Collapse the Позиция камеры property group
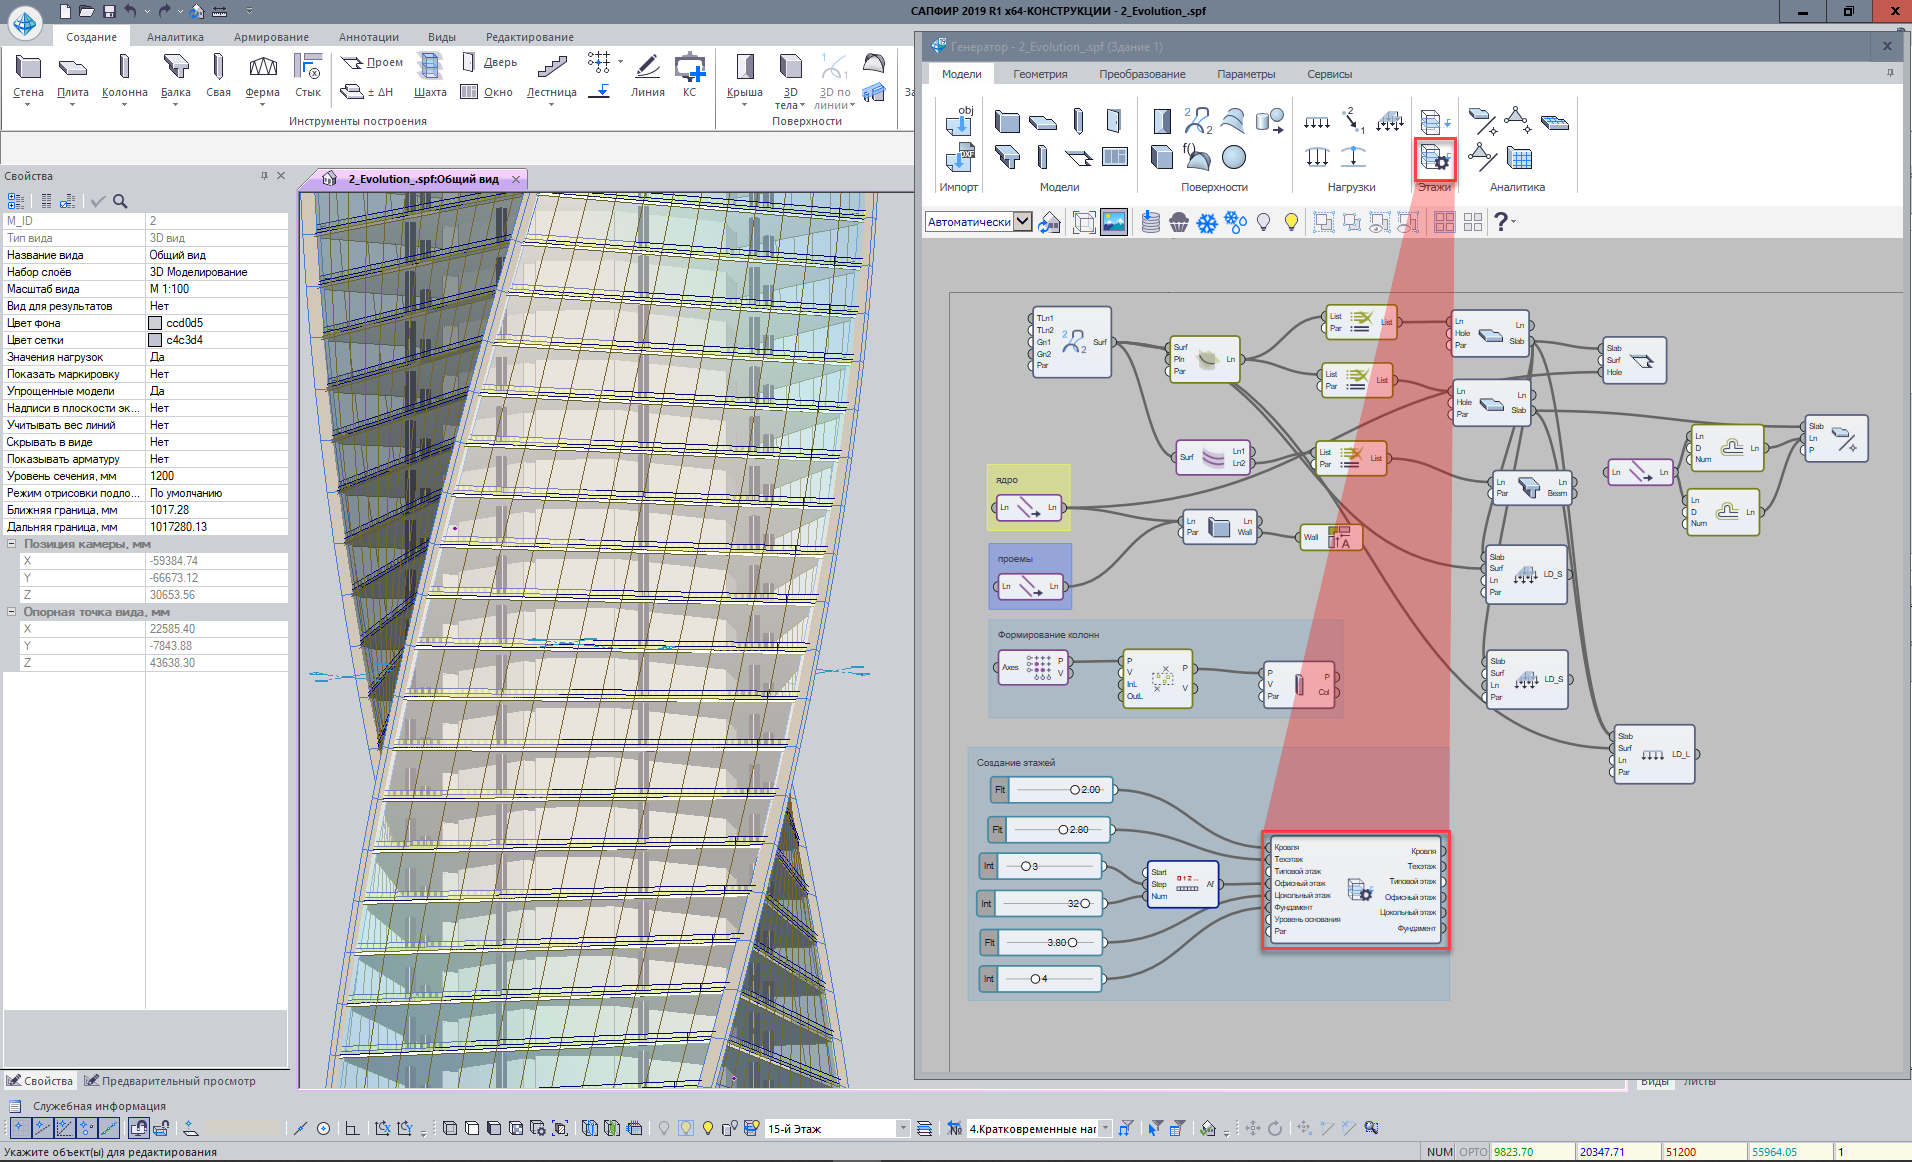Screen dimensions: 1912x1162 [x=12, y=544]
